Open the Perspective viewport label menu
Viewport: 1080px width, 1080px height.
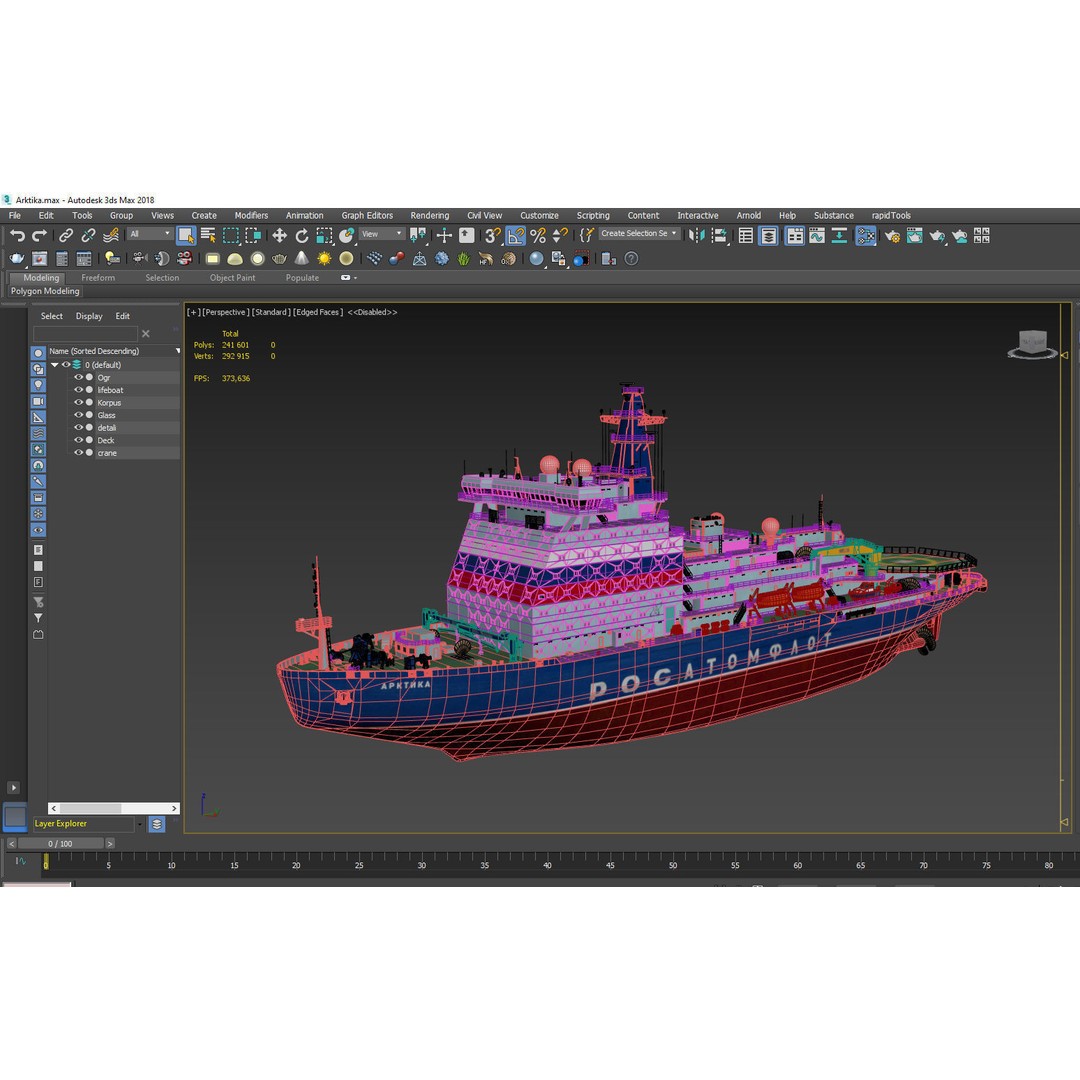coord(226,313)
